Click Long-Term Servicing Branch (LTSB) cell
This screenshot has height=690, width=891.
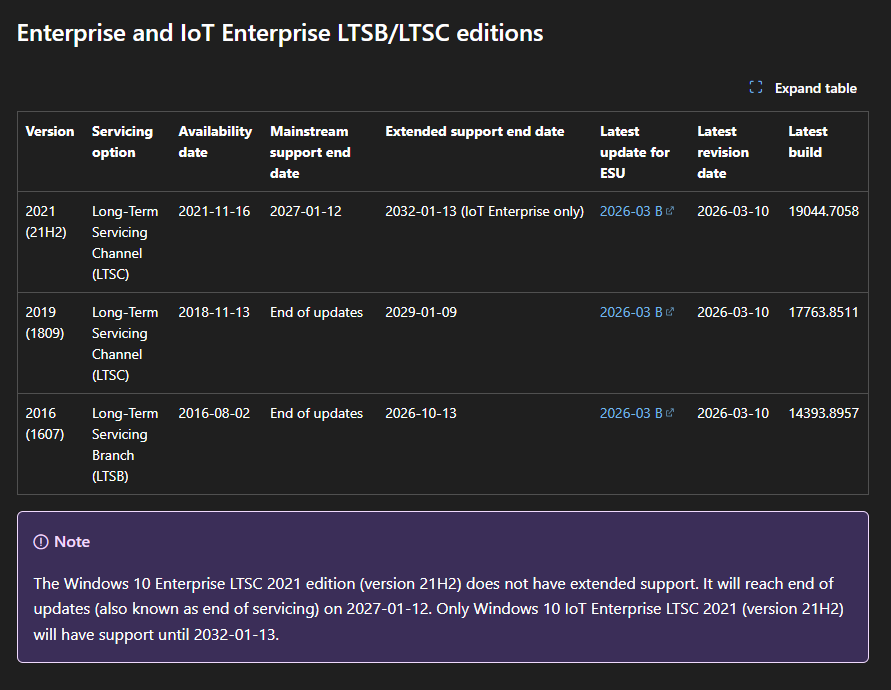[x=125, y=445]
